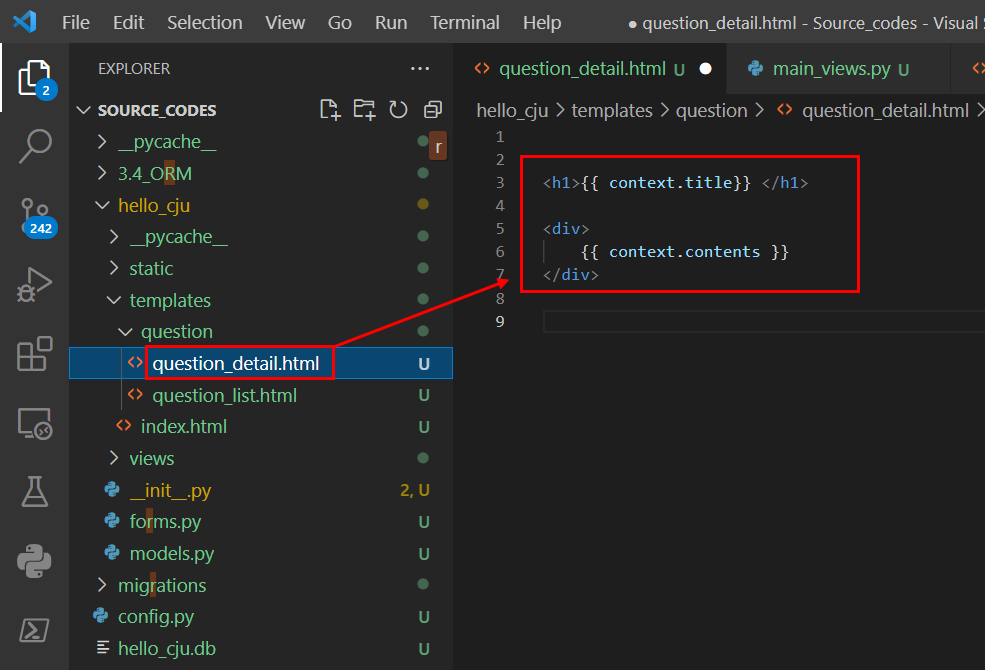Open the PowerShell terminal icon in activity bar
Image resolution: width=985 pixels, height=670 pixels.
(35, 630)
